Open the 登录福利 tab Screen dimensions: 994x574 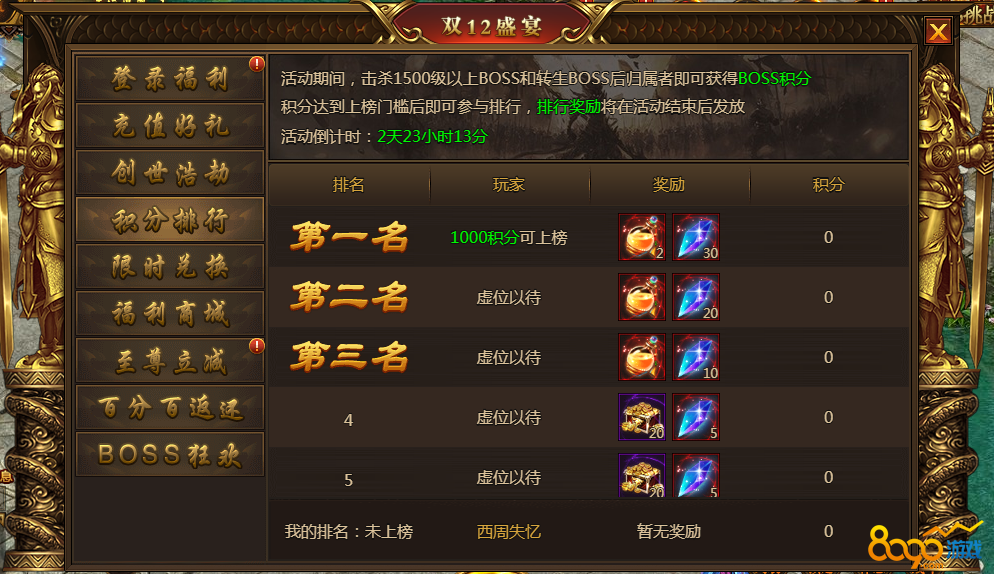point(170,79)
